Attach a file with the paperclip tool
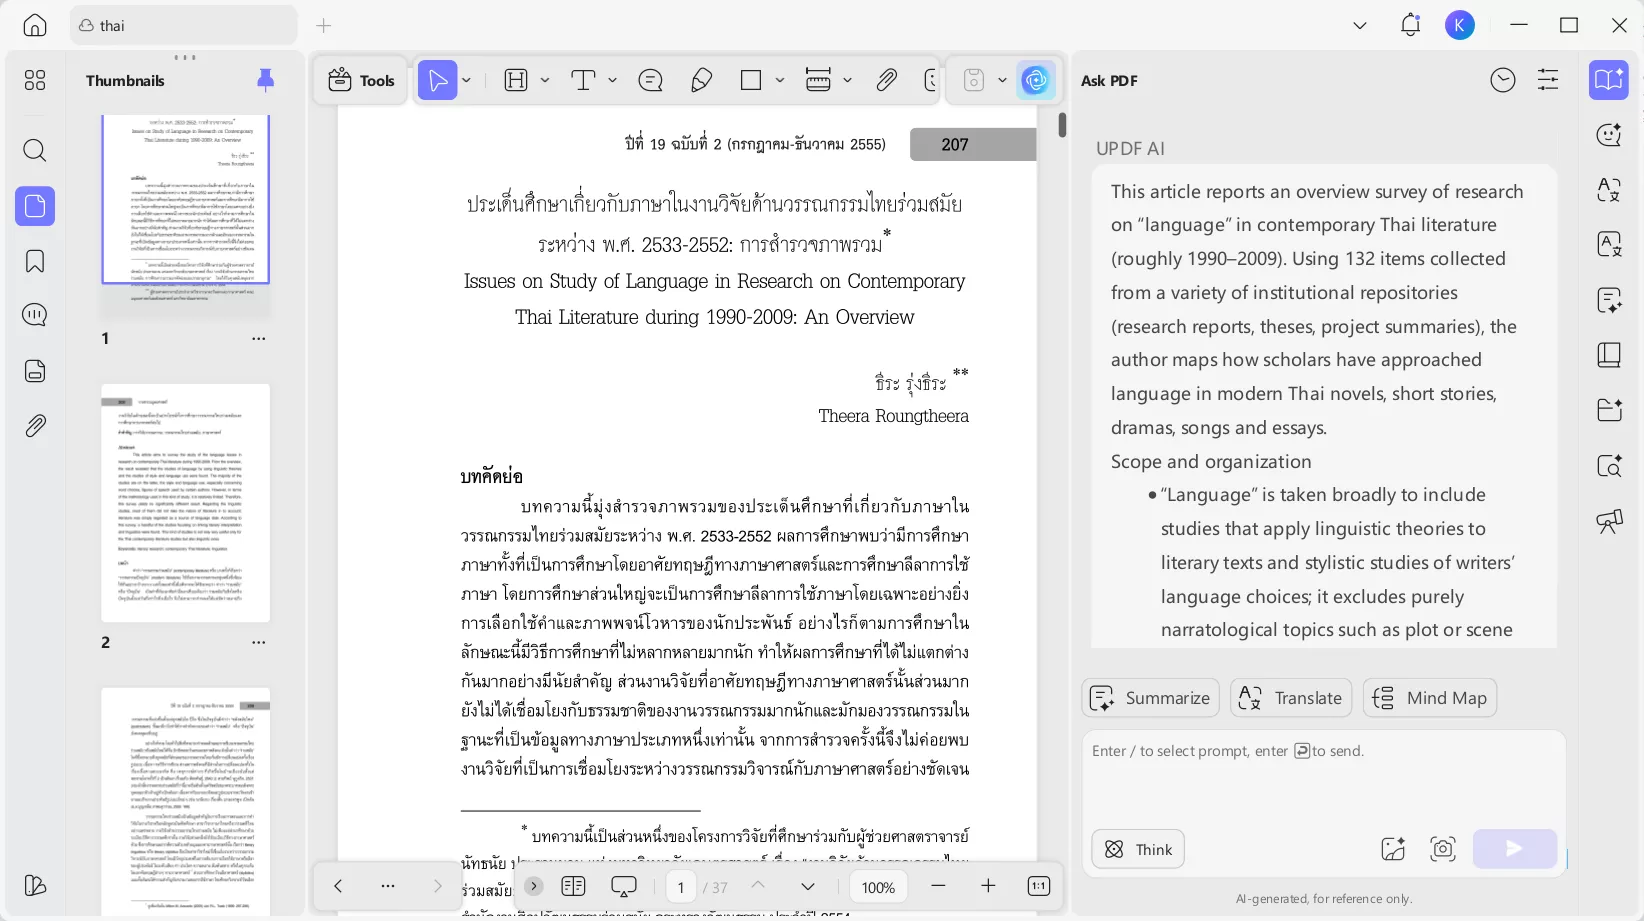The image size is (1644, 921). 886,80
